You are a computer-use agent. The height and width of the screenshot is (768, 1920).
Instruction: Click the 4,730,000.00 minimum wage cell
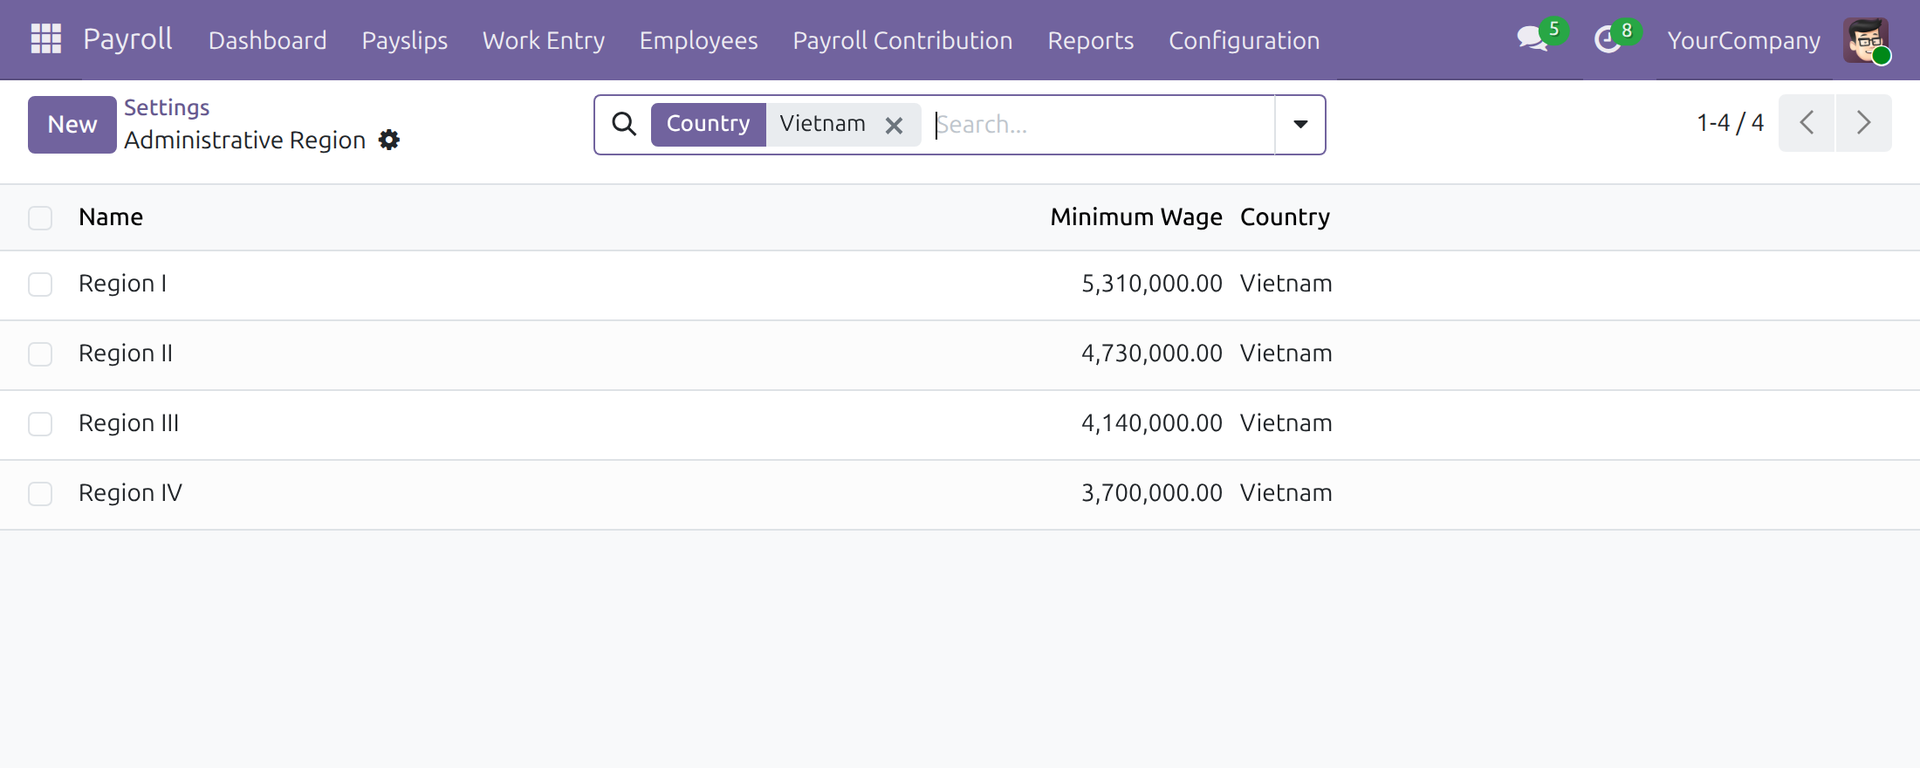pyautogui.click(x=1152, y=354)
